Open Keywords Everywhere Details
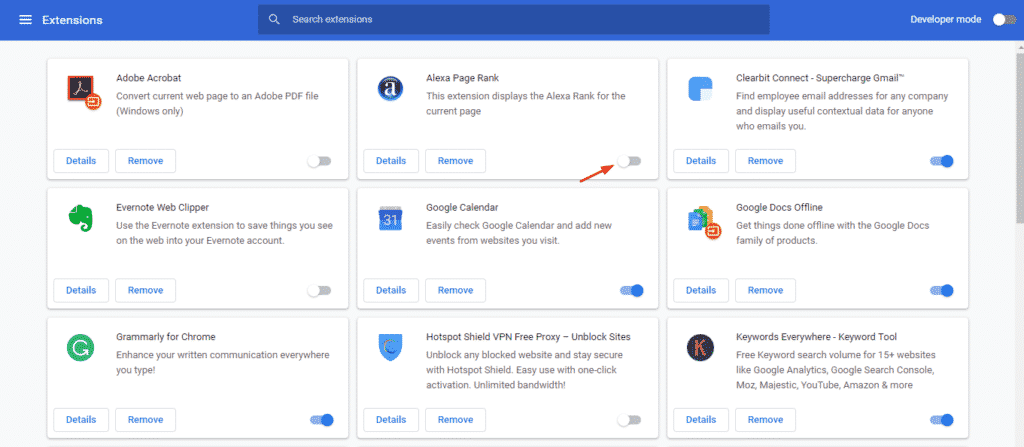The image size is (1024, 447). click(701, 420)
